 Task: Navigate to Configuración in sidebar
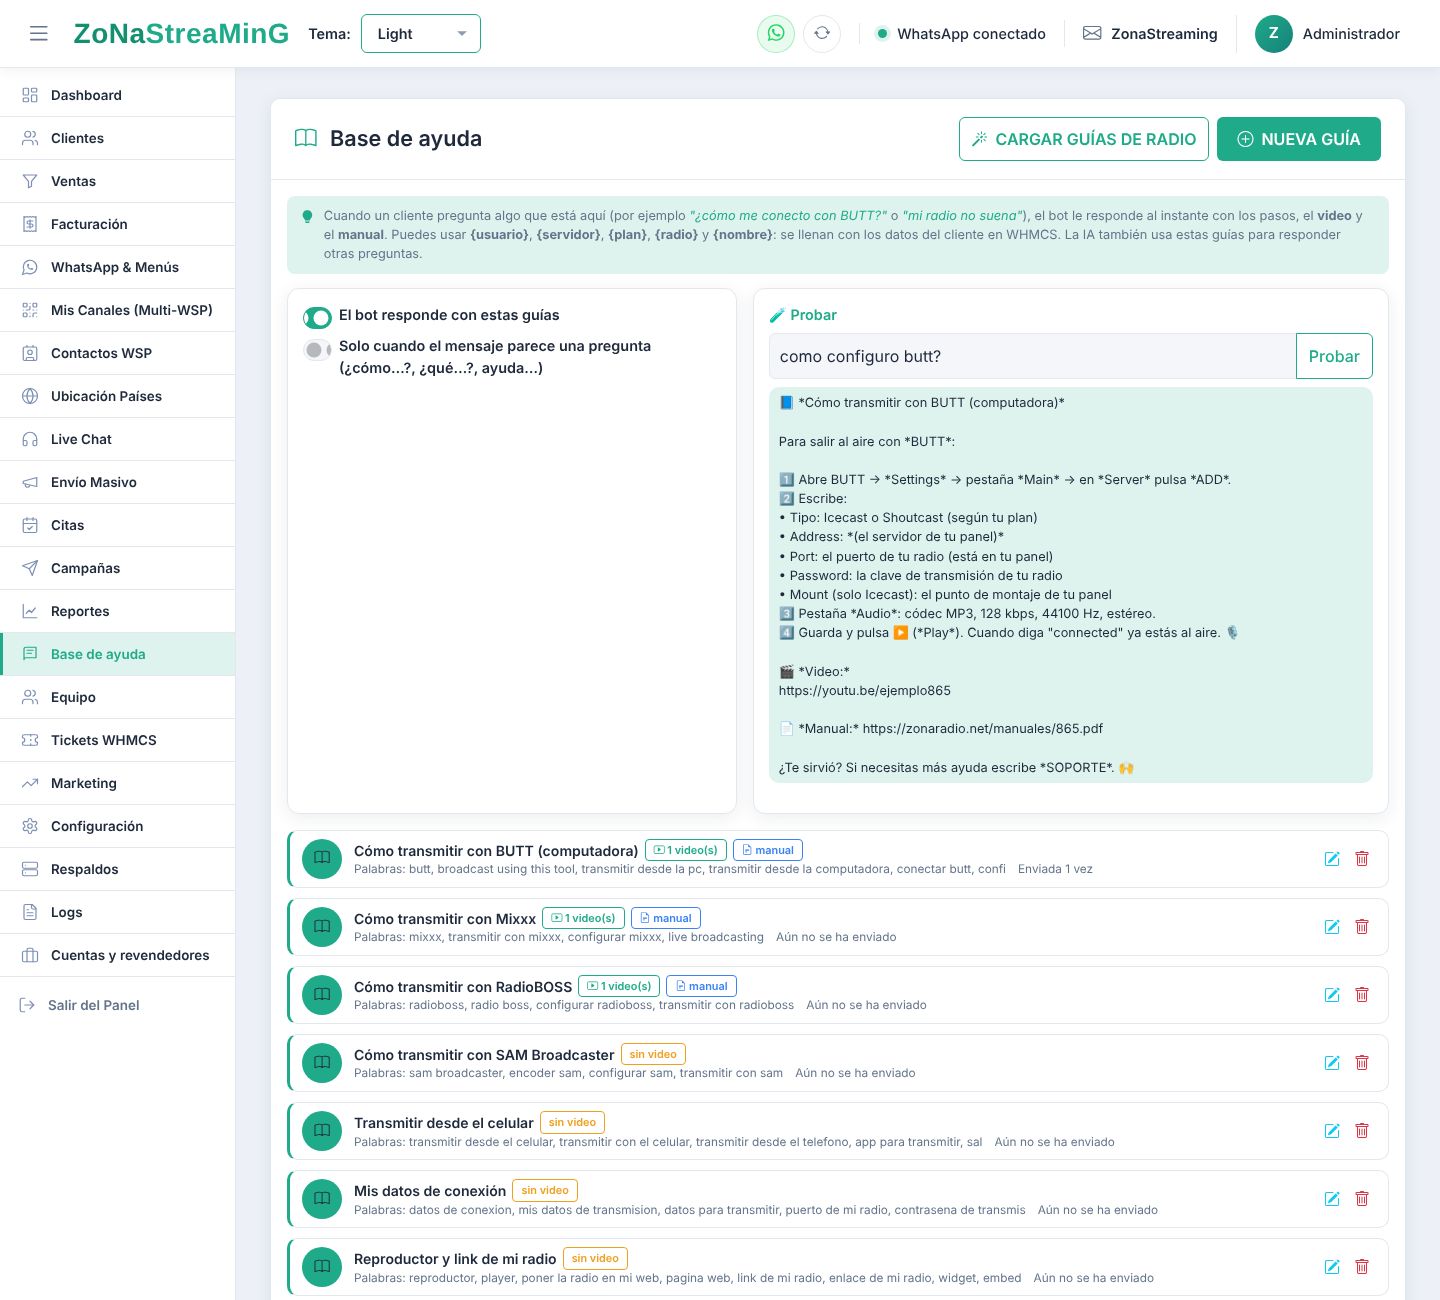118,826
